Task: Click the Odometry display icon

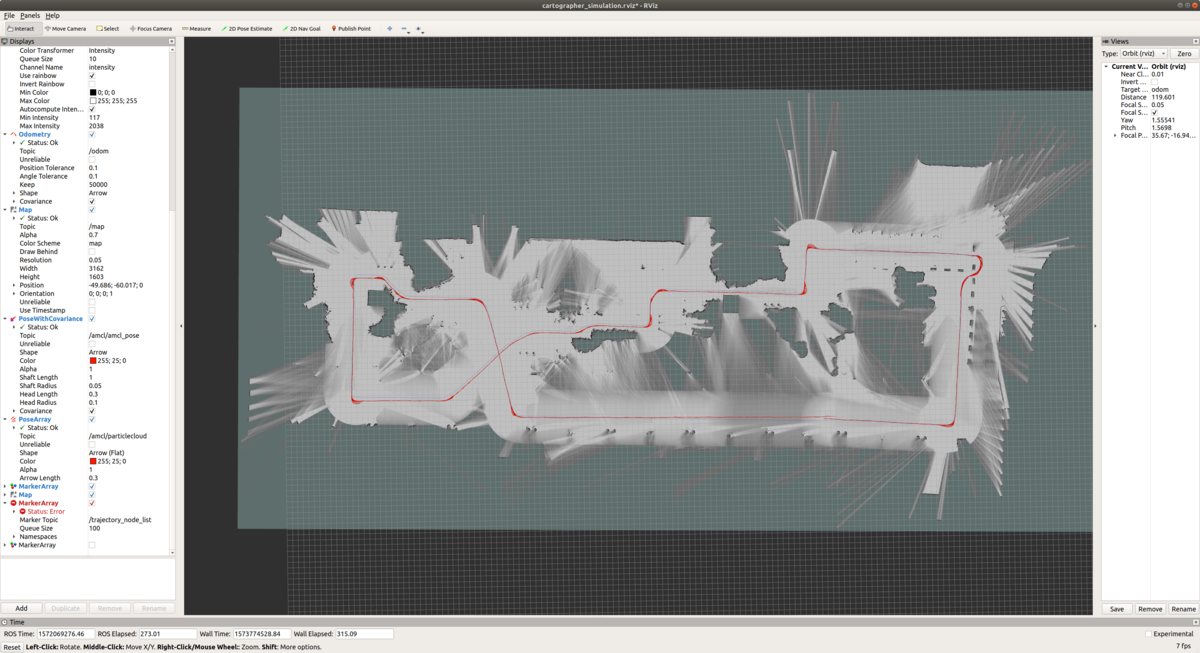Action: pos(13,134)
